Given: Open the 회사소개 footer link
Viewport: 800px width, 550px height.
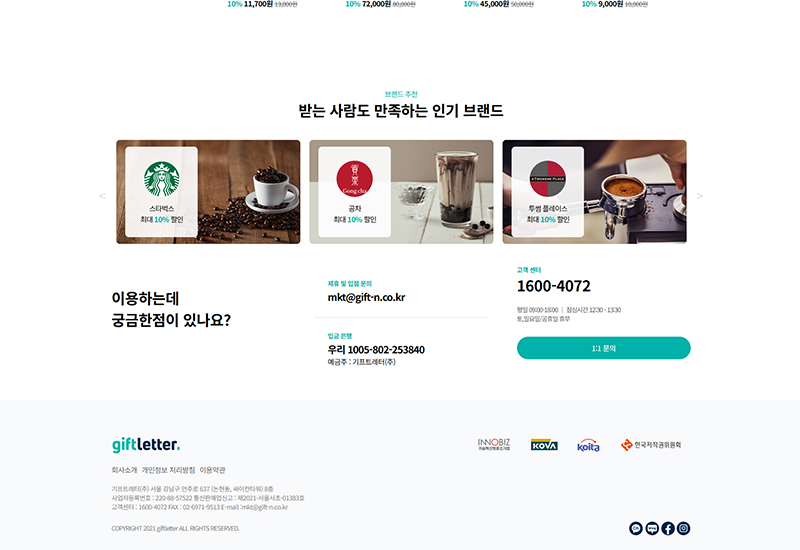Looking at the screenshot, I should [124, 470].
